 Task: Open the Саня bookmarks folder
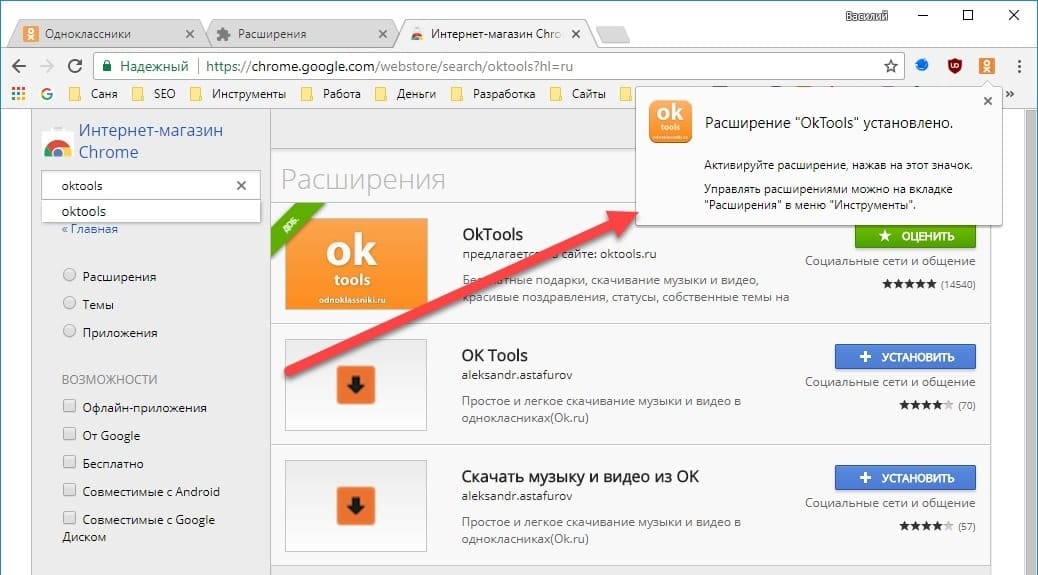[93, 94]
